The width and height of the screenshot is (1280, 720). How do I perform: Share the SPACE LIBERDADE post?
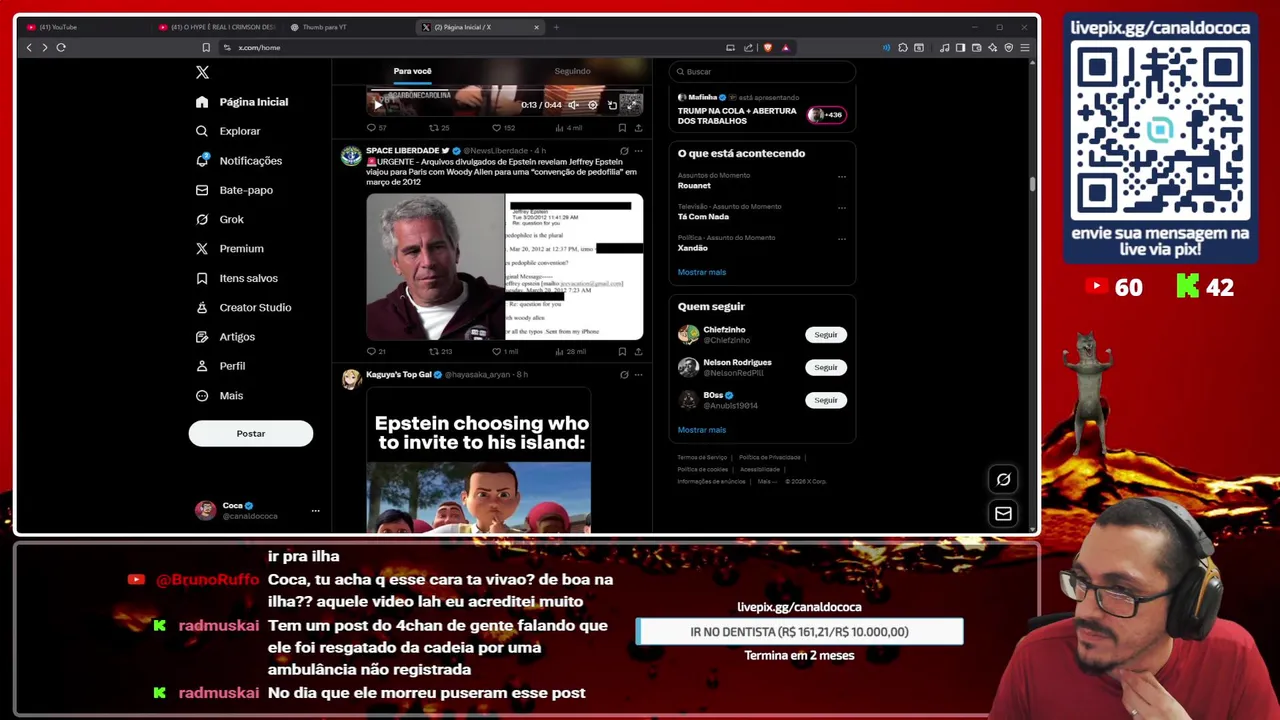click(638, 351)
